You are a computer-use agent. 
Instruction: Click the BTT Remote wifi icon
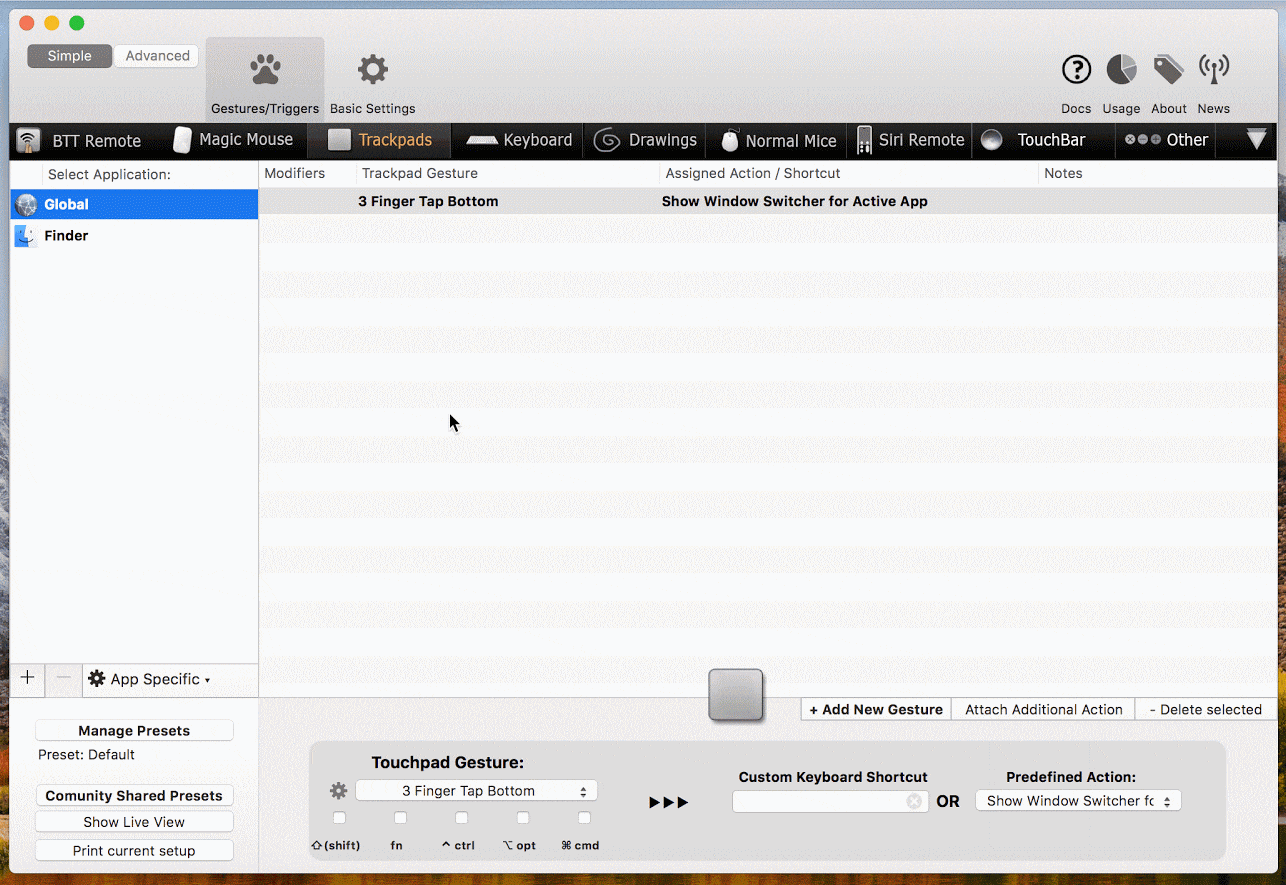point(28,141)
